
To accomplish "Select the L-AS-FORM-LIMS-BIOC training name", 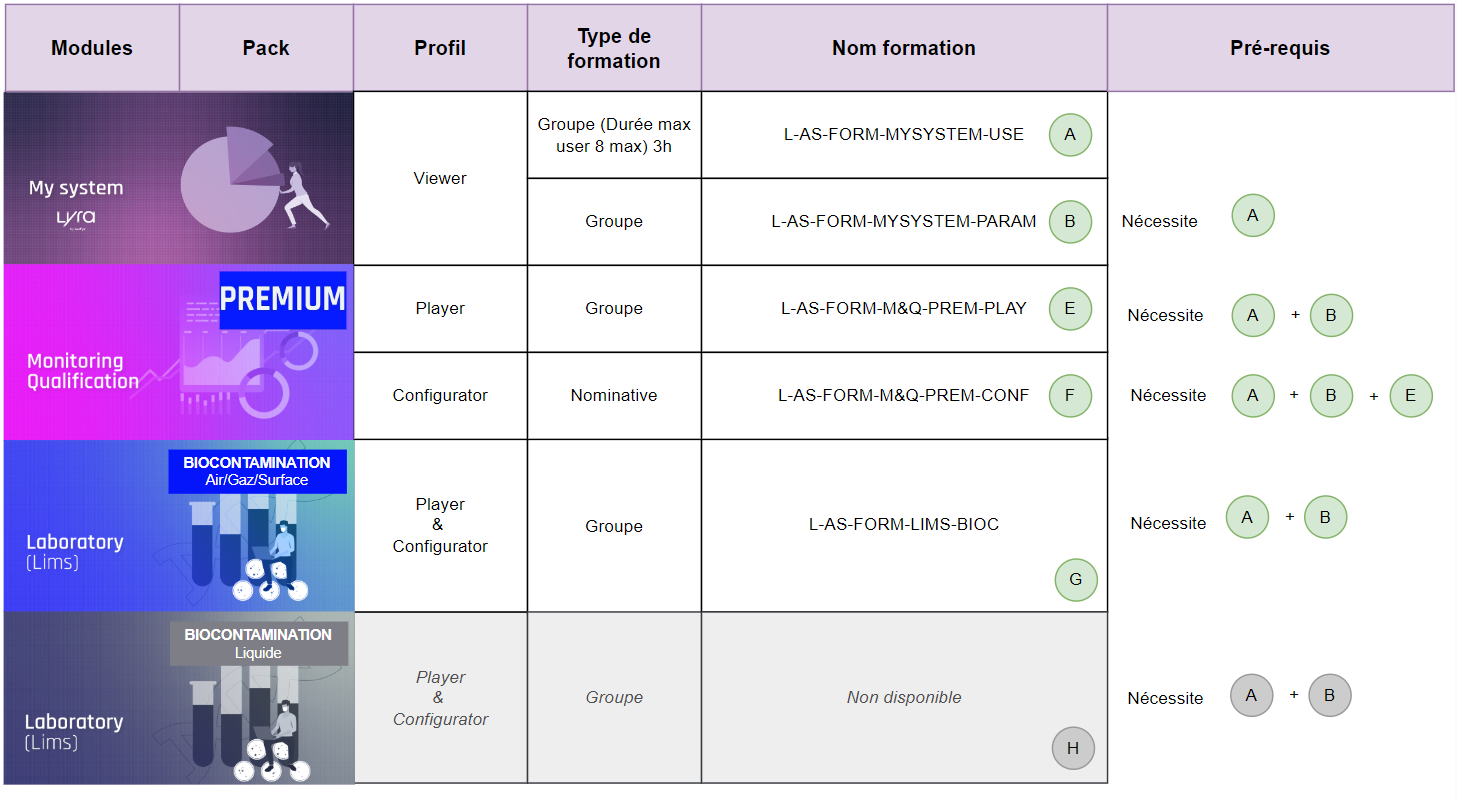I will (x=904, y=524).
